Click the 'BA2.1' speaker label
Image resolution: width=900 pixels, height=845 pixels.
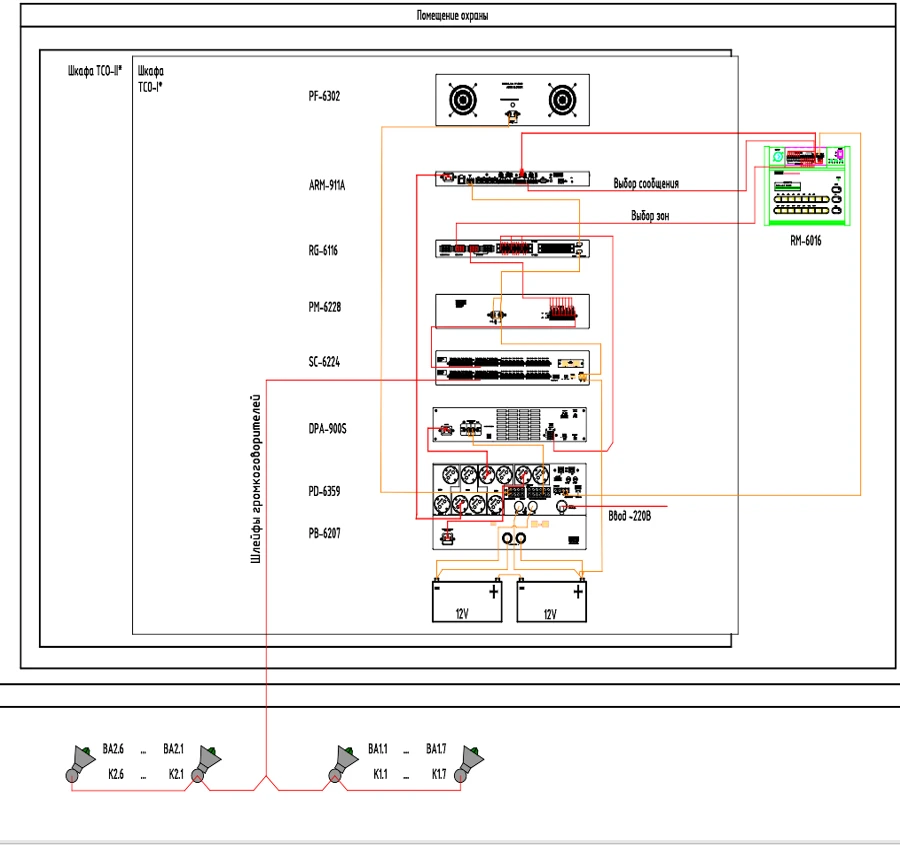click(x=173, y=749)
